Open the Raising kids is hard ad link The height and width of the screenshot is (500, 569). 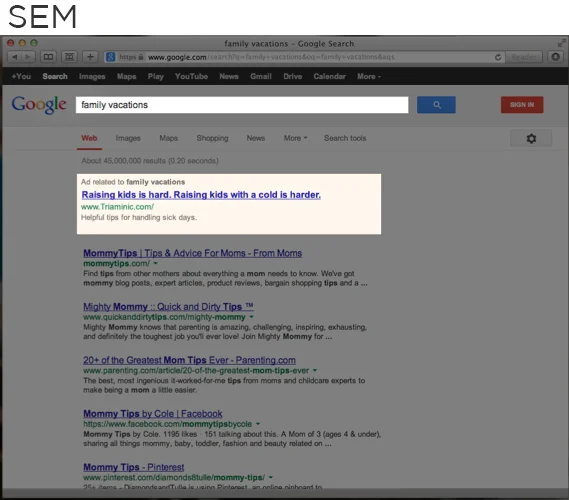[x=201, y=195]
